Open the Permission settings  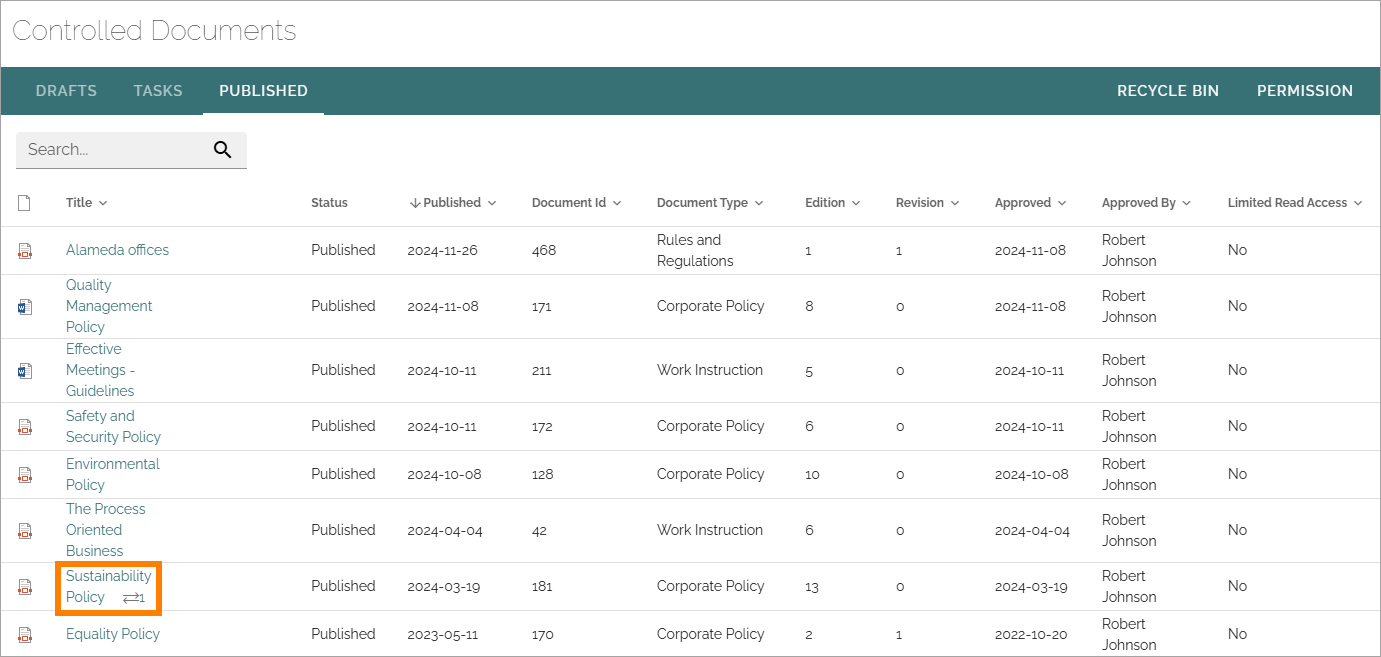click(1305, 91)
